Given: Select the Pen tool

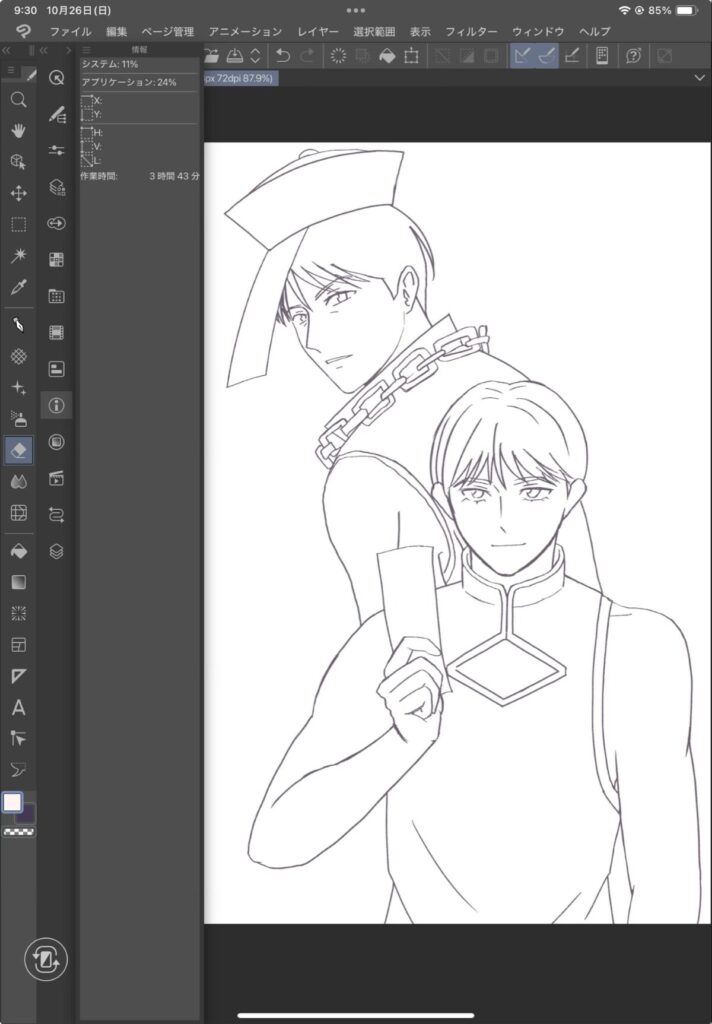Looking at the screenshot, I should pos(18,326).
